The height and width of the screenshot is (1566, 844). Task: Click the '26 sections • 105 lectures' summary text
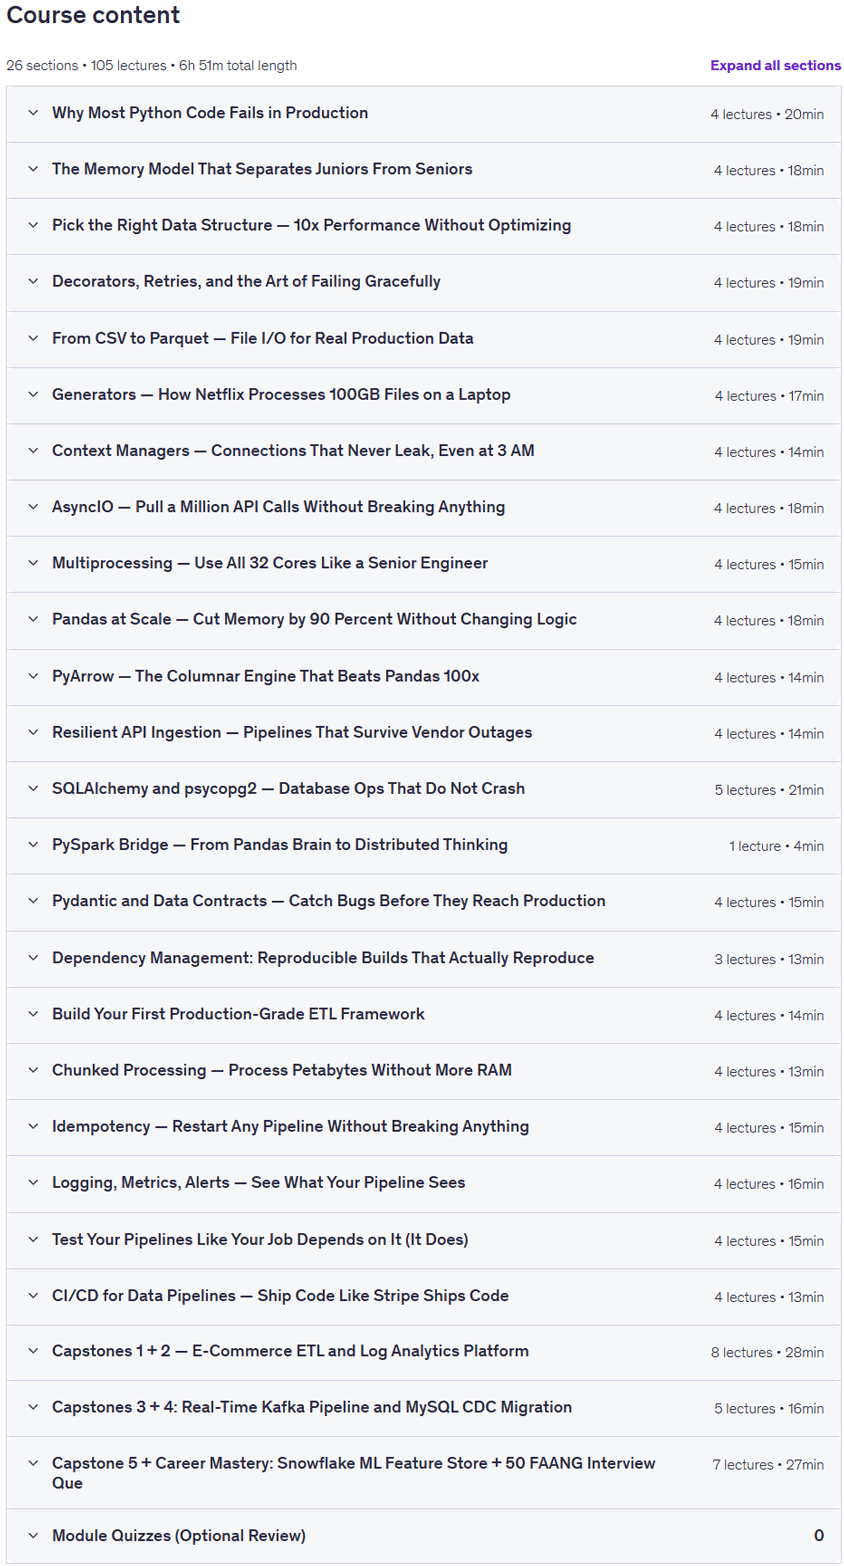click(89, 66)
